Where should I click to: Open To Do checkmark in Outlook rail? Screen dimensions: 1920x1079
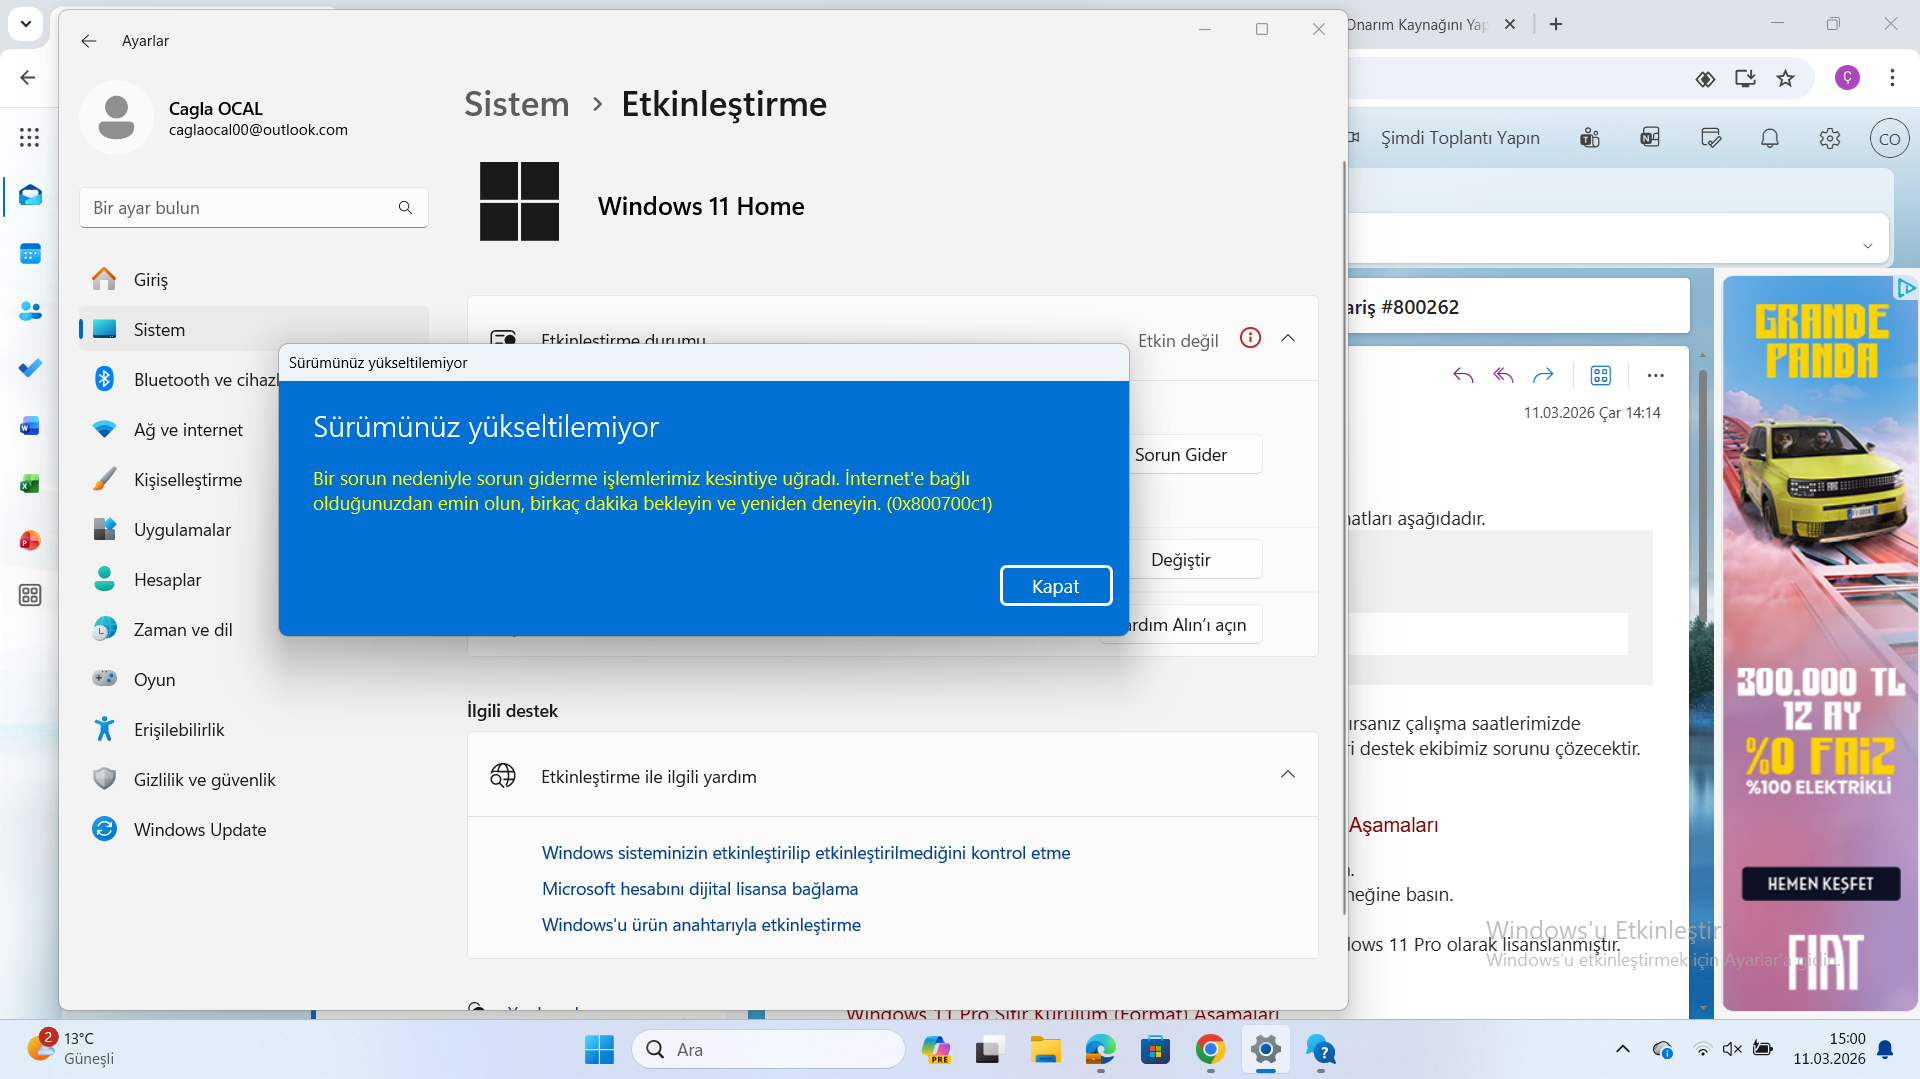coord(30,368)
